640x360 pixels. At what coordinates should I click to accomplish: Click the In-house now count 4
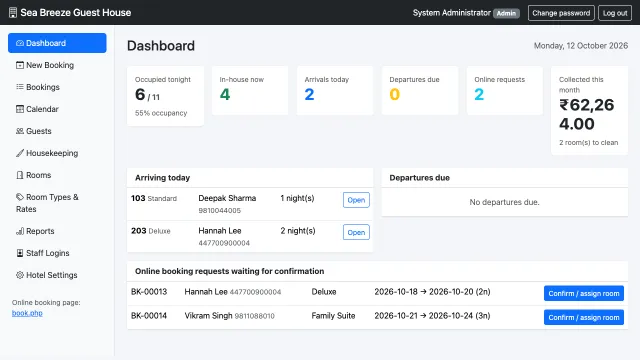tap(225, 95)
